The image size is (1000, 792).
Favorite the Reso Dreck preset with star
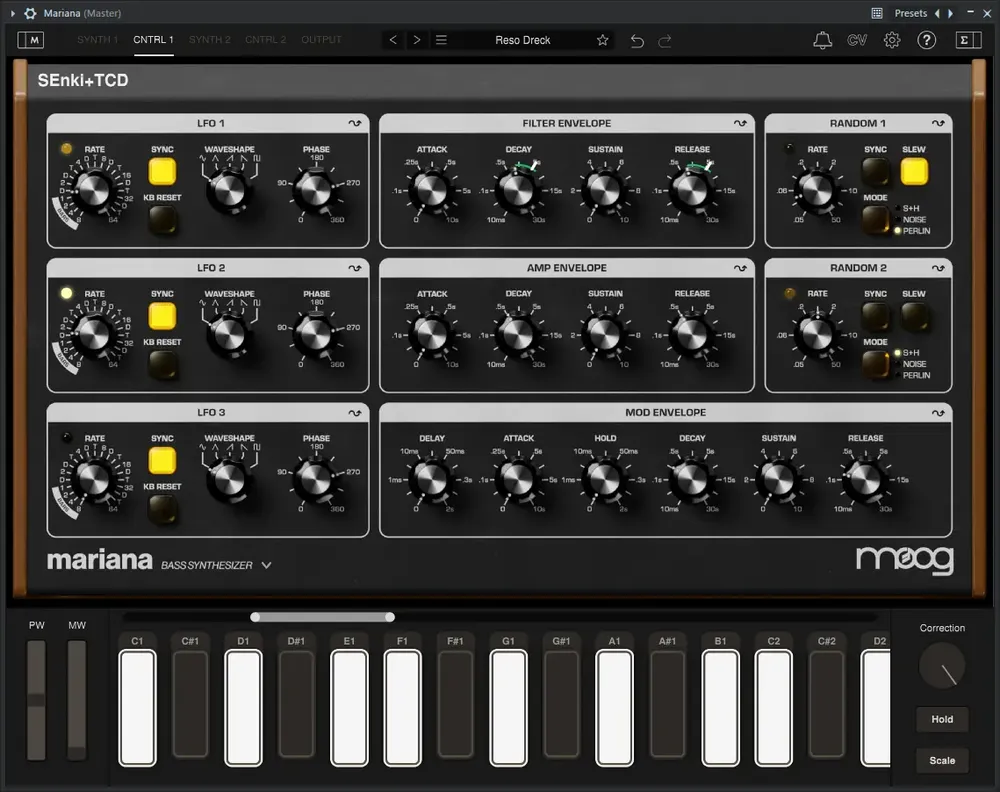[x=602, y=40]
